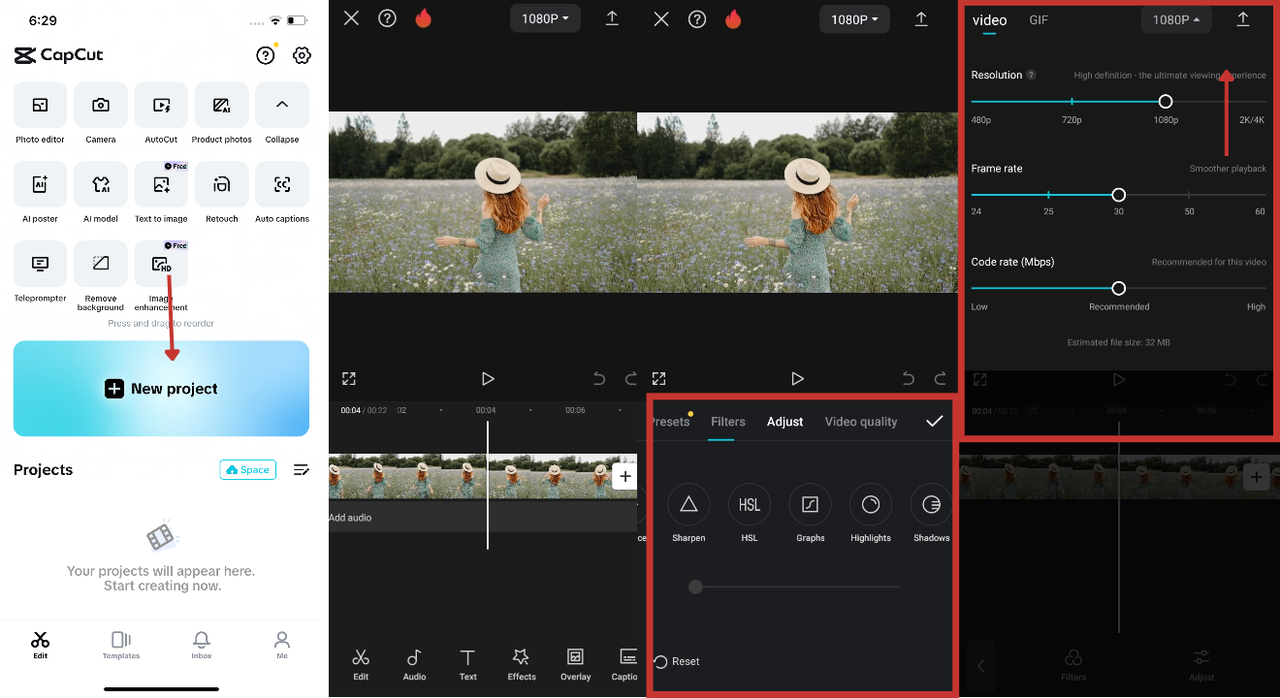Play the video above the timeline
The width and height of the screenshot is (1280, 698).
point(488,379)
